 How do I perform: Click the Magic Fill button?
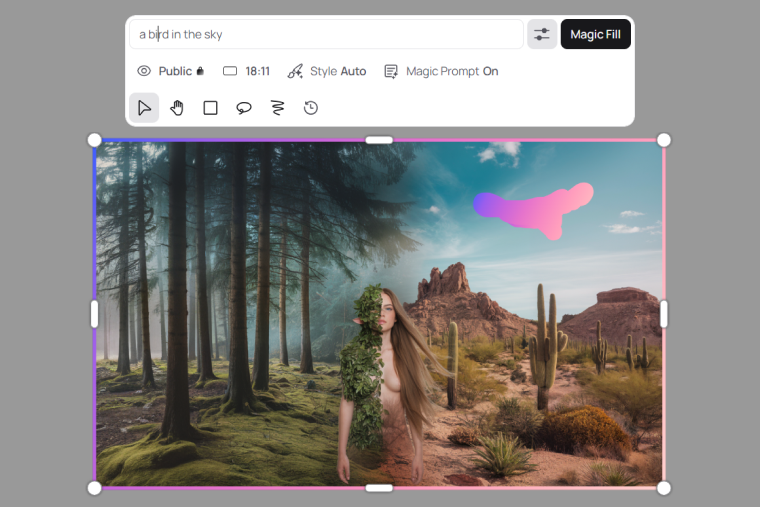(596, 34)
